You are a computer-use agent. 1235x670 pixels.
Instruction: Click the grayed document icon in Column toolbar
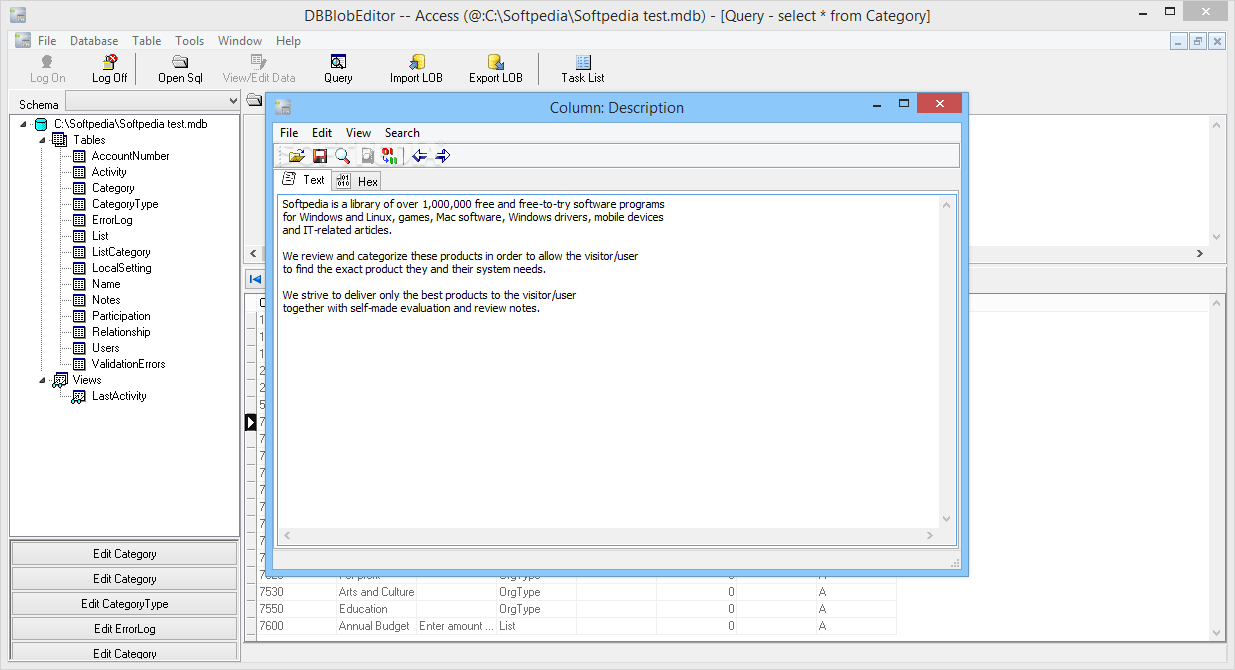tap(368, 156)
